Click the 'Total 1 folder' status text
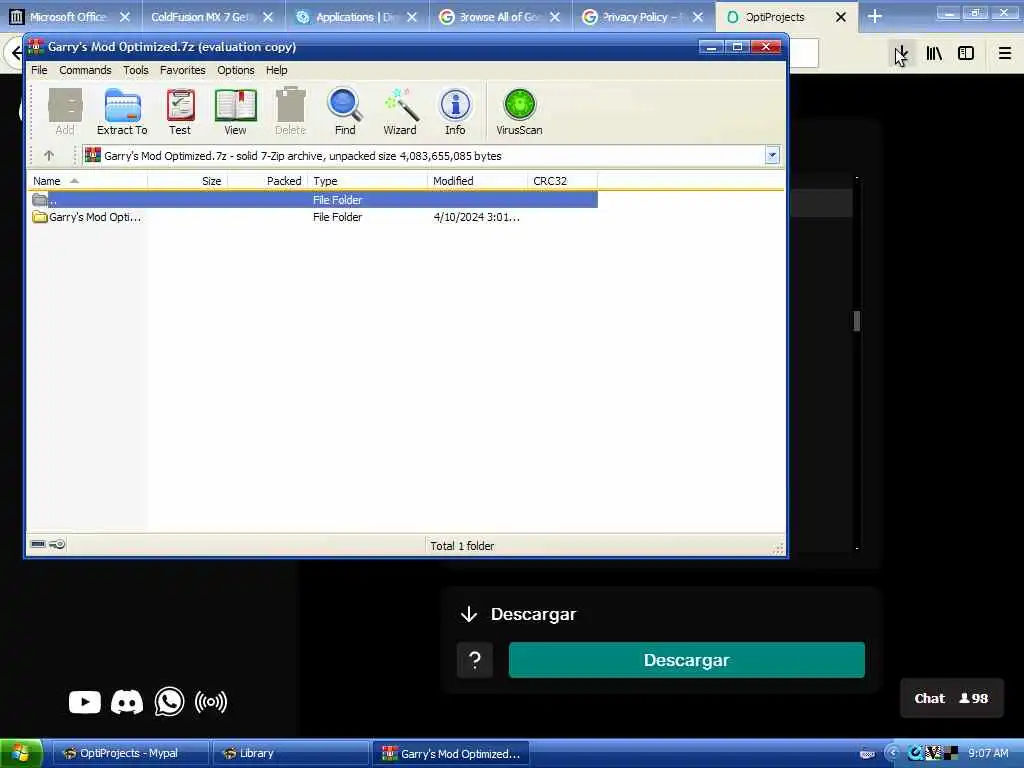The width and height of the screenshot is (1024, 768). click(462, 546)
